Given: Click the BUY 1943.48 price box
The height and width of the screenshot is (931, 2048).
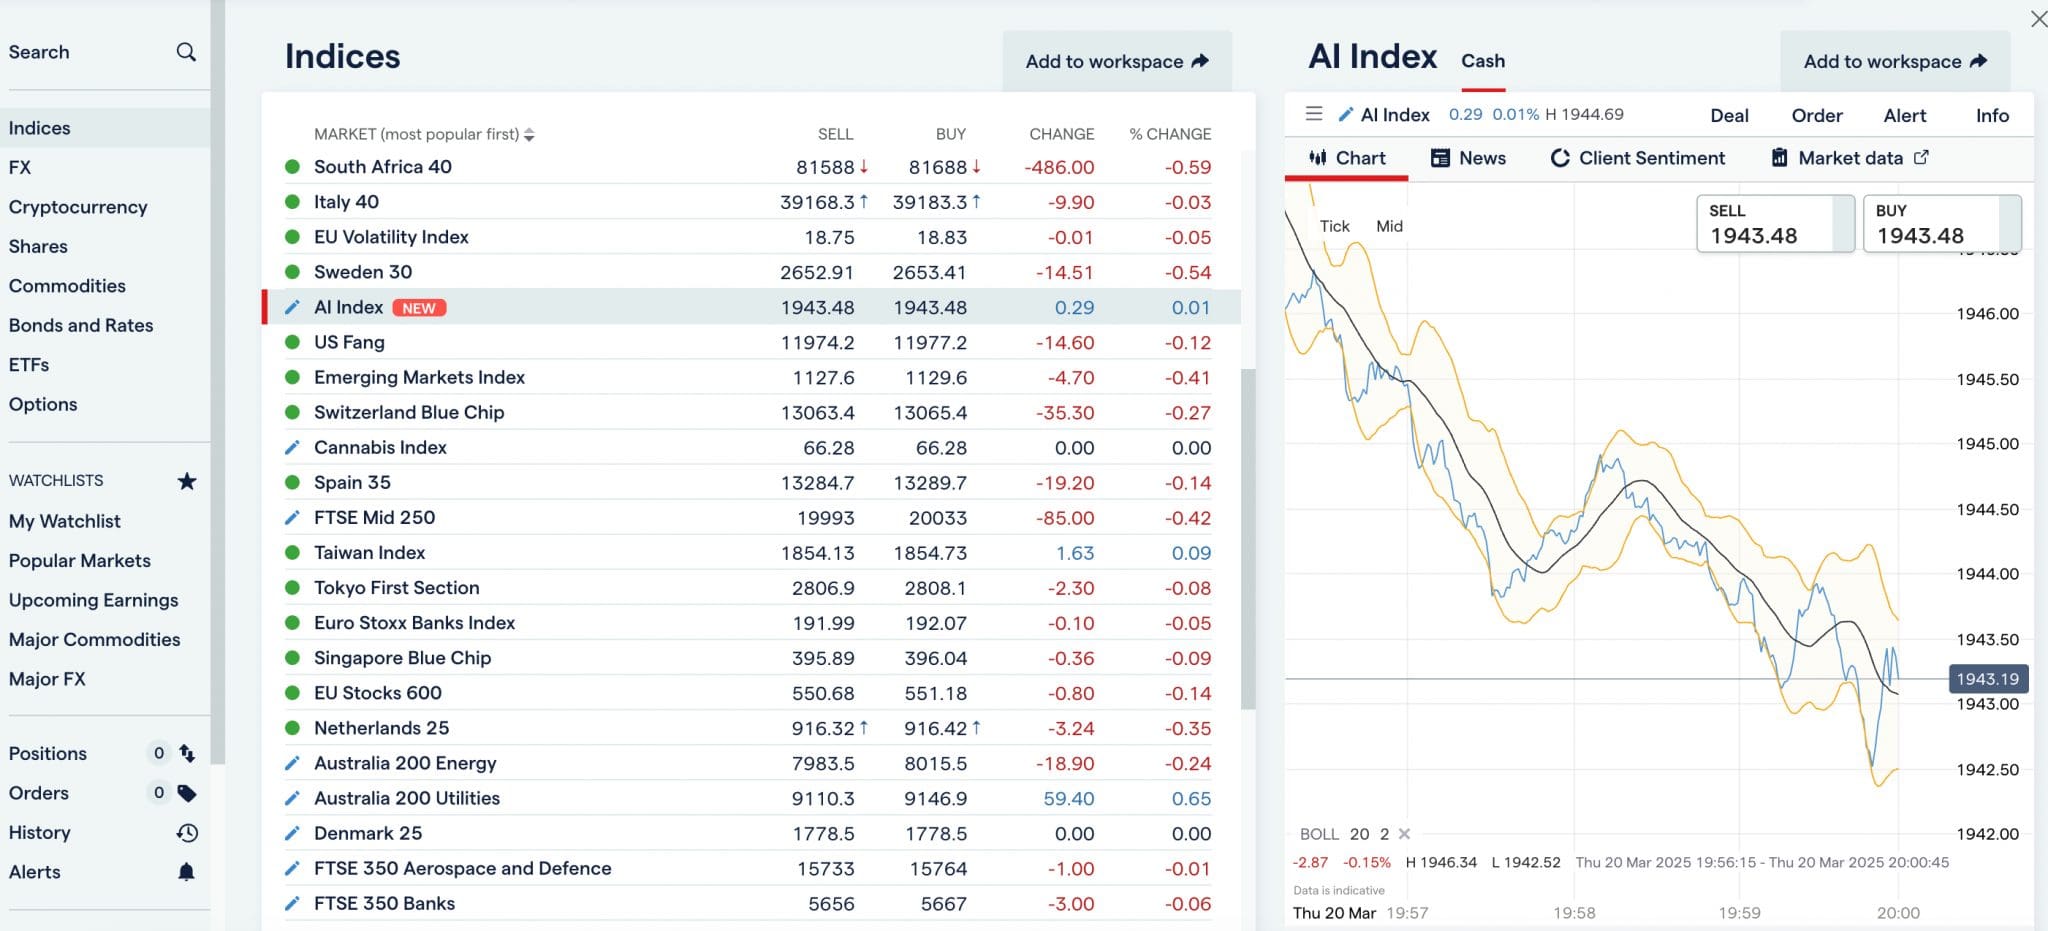Looking at the screenshot, I should 1942,224.
